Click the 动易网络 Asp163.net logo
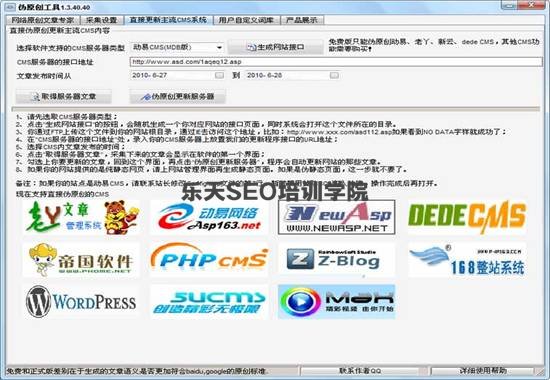Screen dimensions: 550x380 pyautogui.click(x=209, y=217)
